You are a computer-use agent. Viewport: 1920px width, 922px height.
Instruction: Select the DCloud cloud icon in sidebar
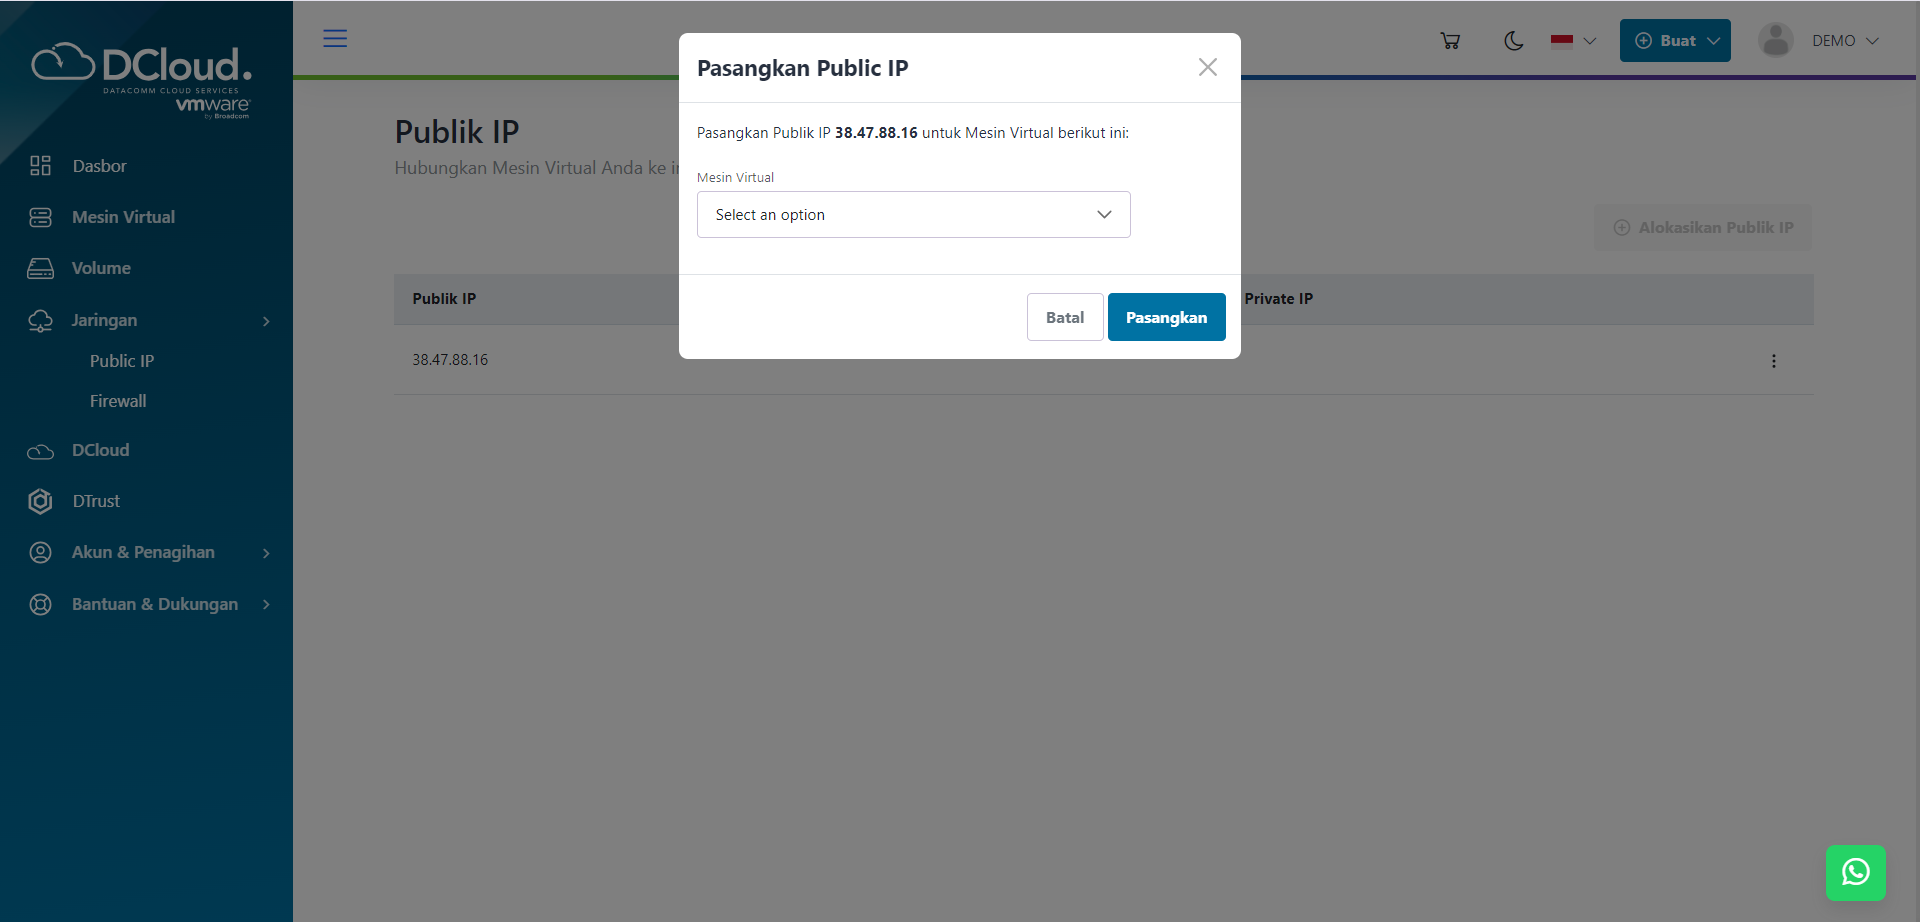click(x=40, y=450)
